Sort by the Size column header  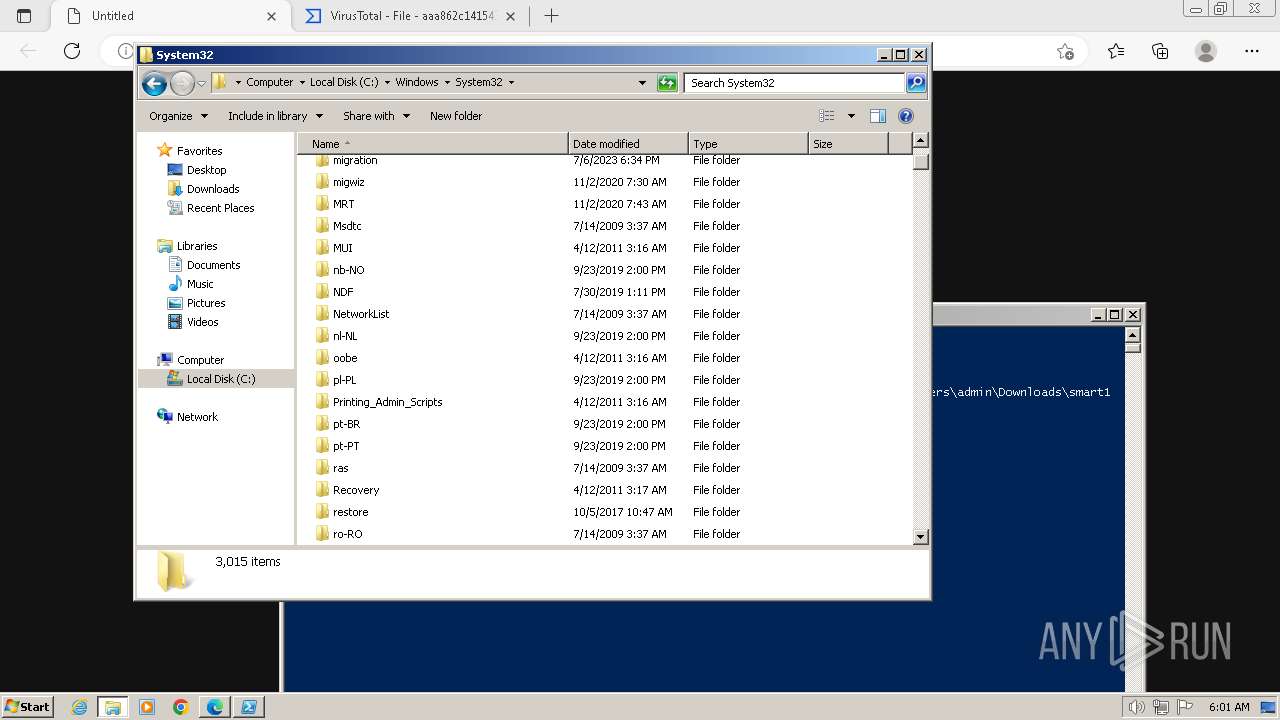click(848, 144)
